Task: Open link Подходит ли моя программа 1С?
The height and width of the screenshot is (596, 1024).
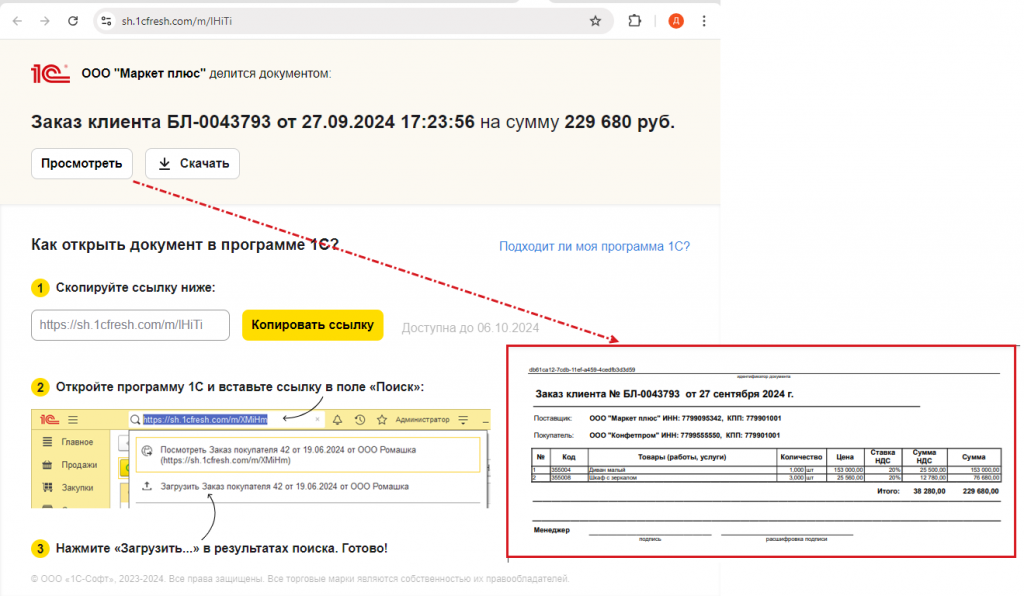Action: 594,246
